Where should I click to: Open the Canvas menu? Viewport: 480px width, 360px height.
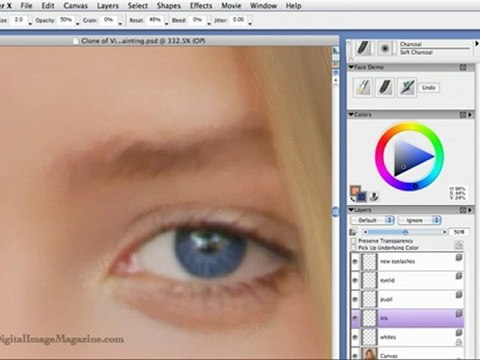click(x=76, y=6)
